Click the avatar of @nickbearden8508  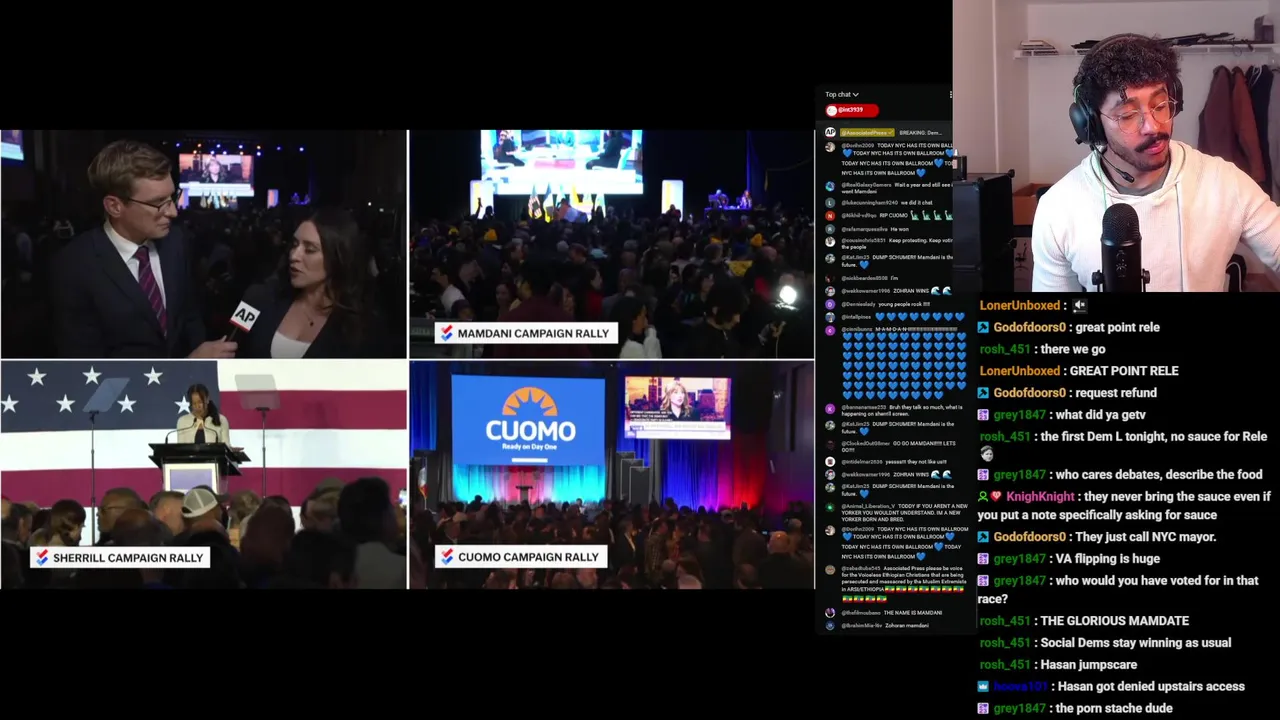click(830, 278)
